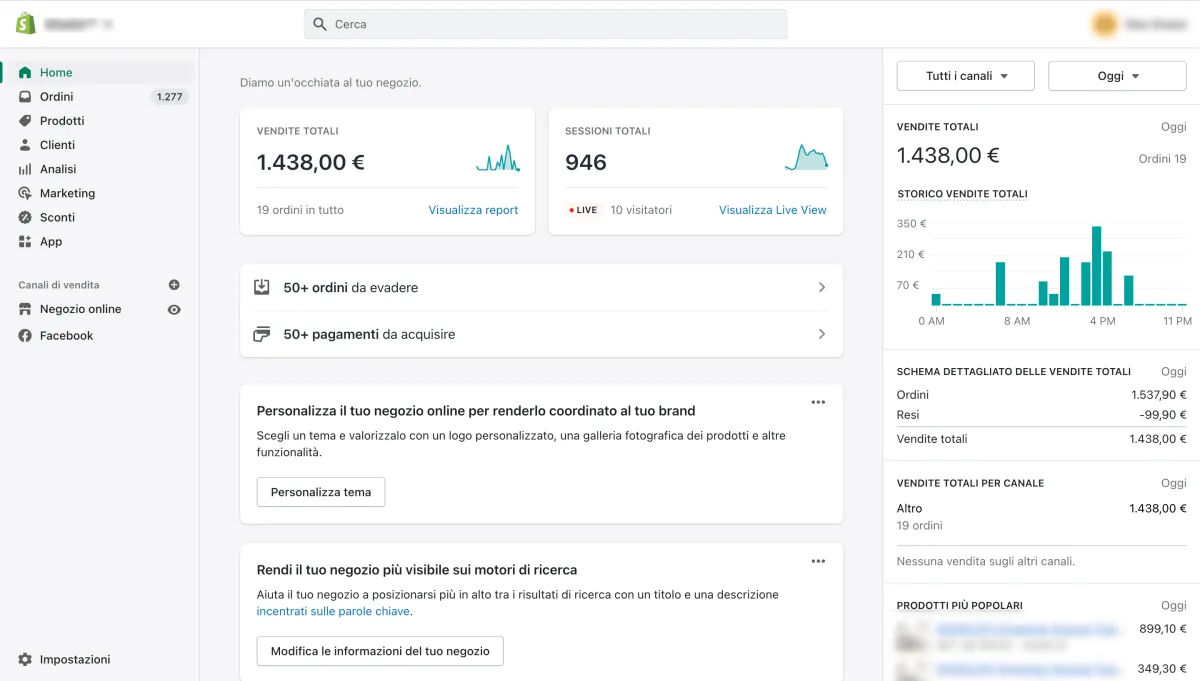Open options menu on Personalizza card
Screen dimensions: 1200x681
pyautogui.click(x=818, y=402)
